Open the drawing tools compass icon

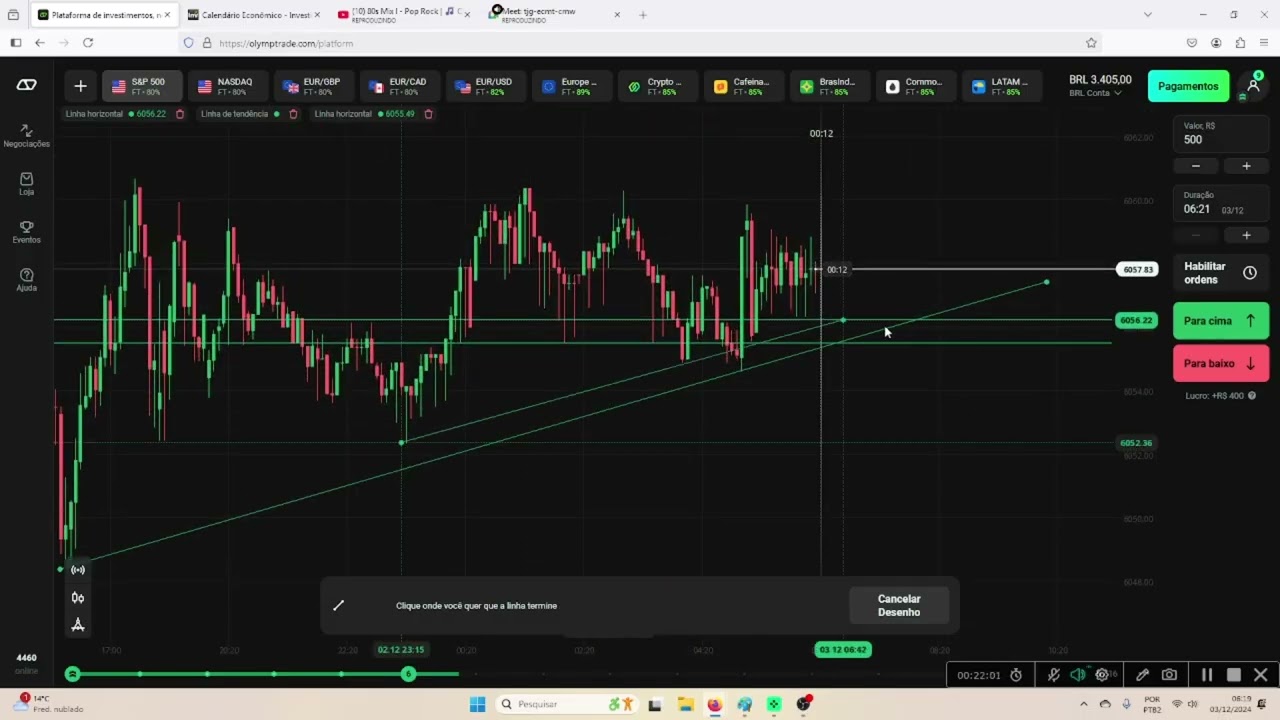(x=78, y=625)
